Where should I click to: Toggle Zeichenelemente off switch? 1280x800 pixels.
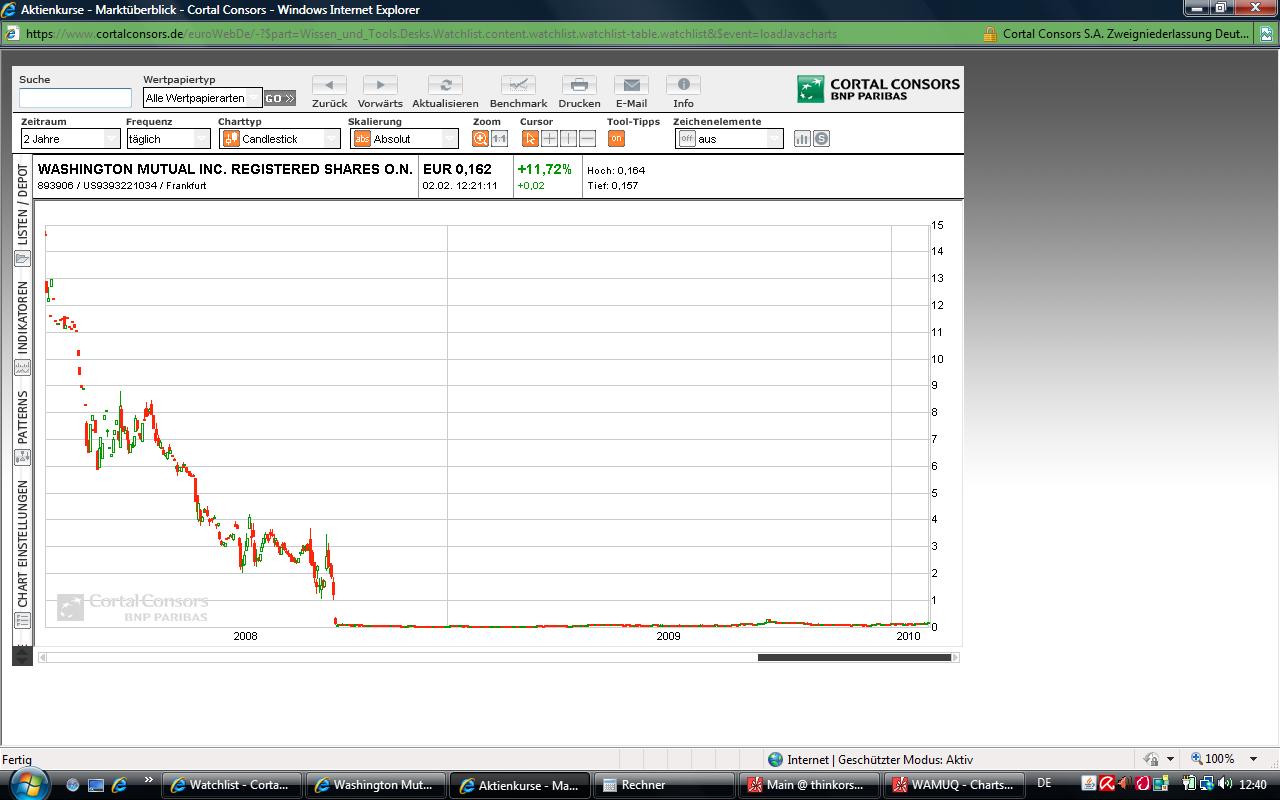pyautogui.click(x=687, y=139)
